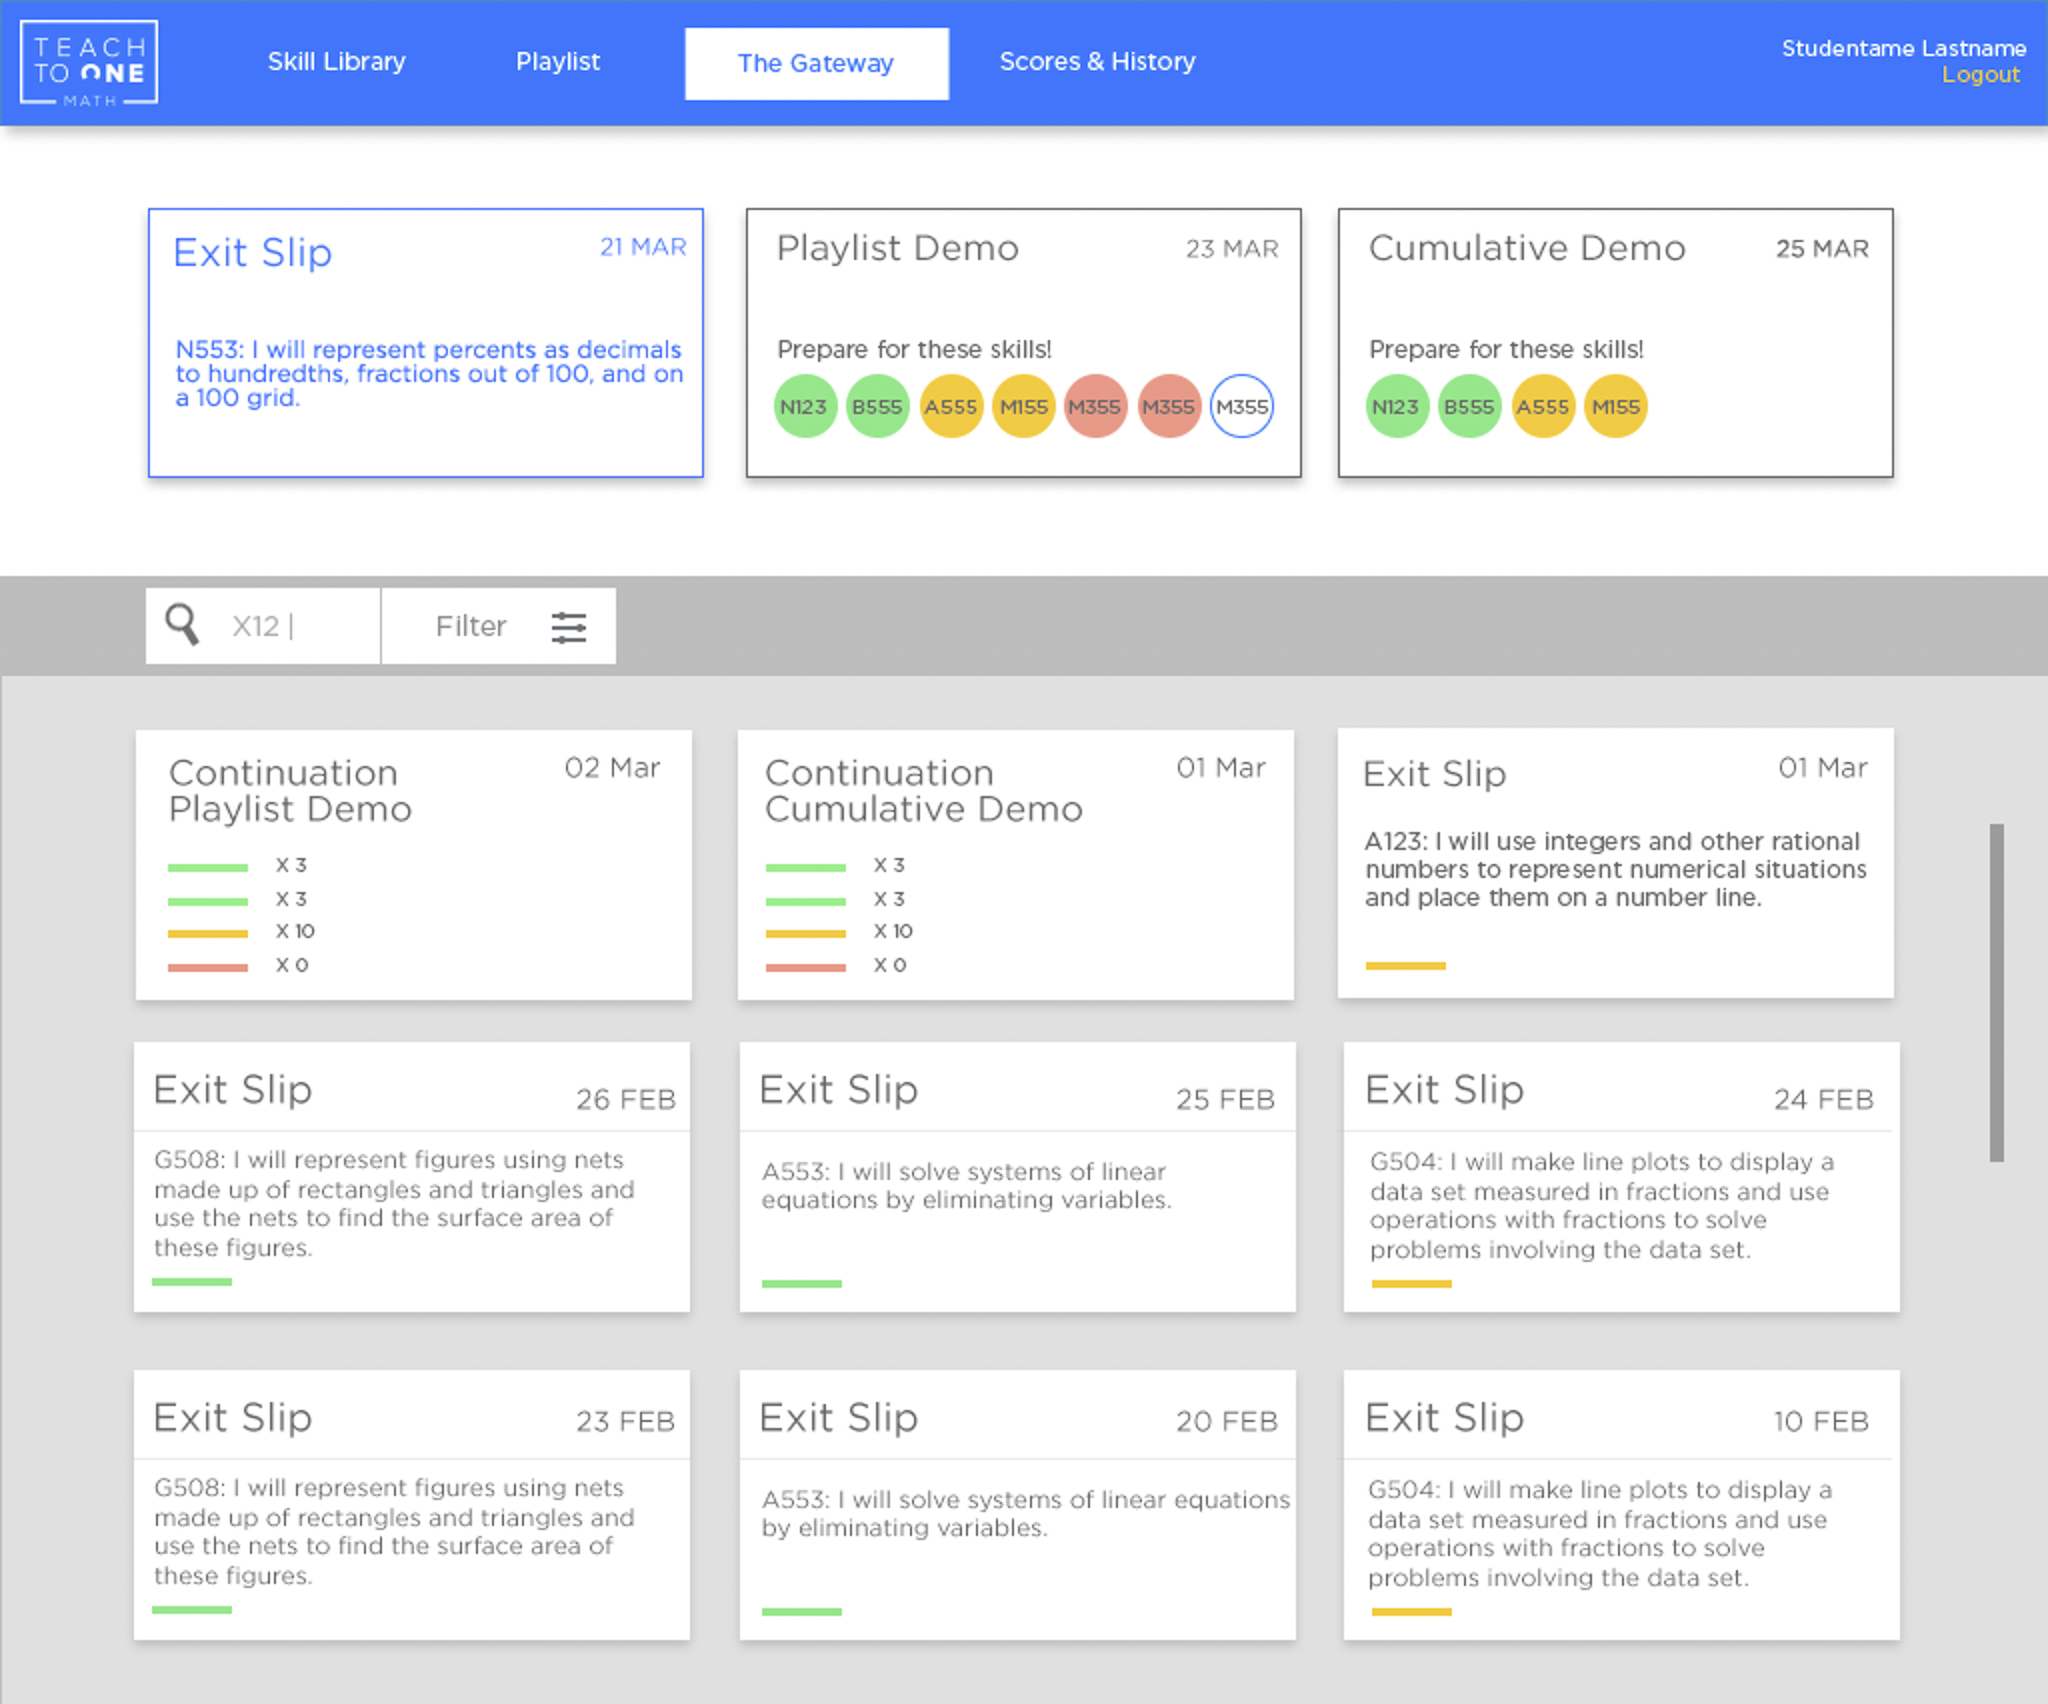Click the vertical scrollbar thumb

pos(1996,992)
